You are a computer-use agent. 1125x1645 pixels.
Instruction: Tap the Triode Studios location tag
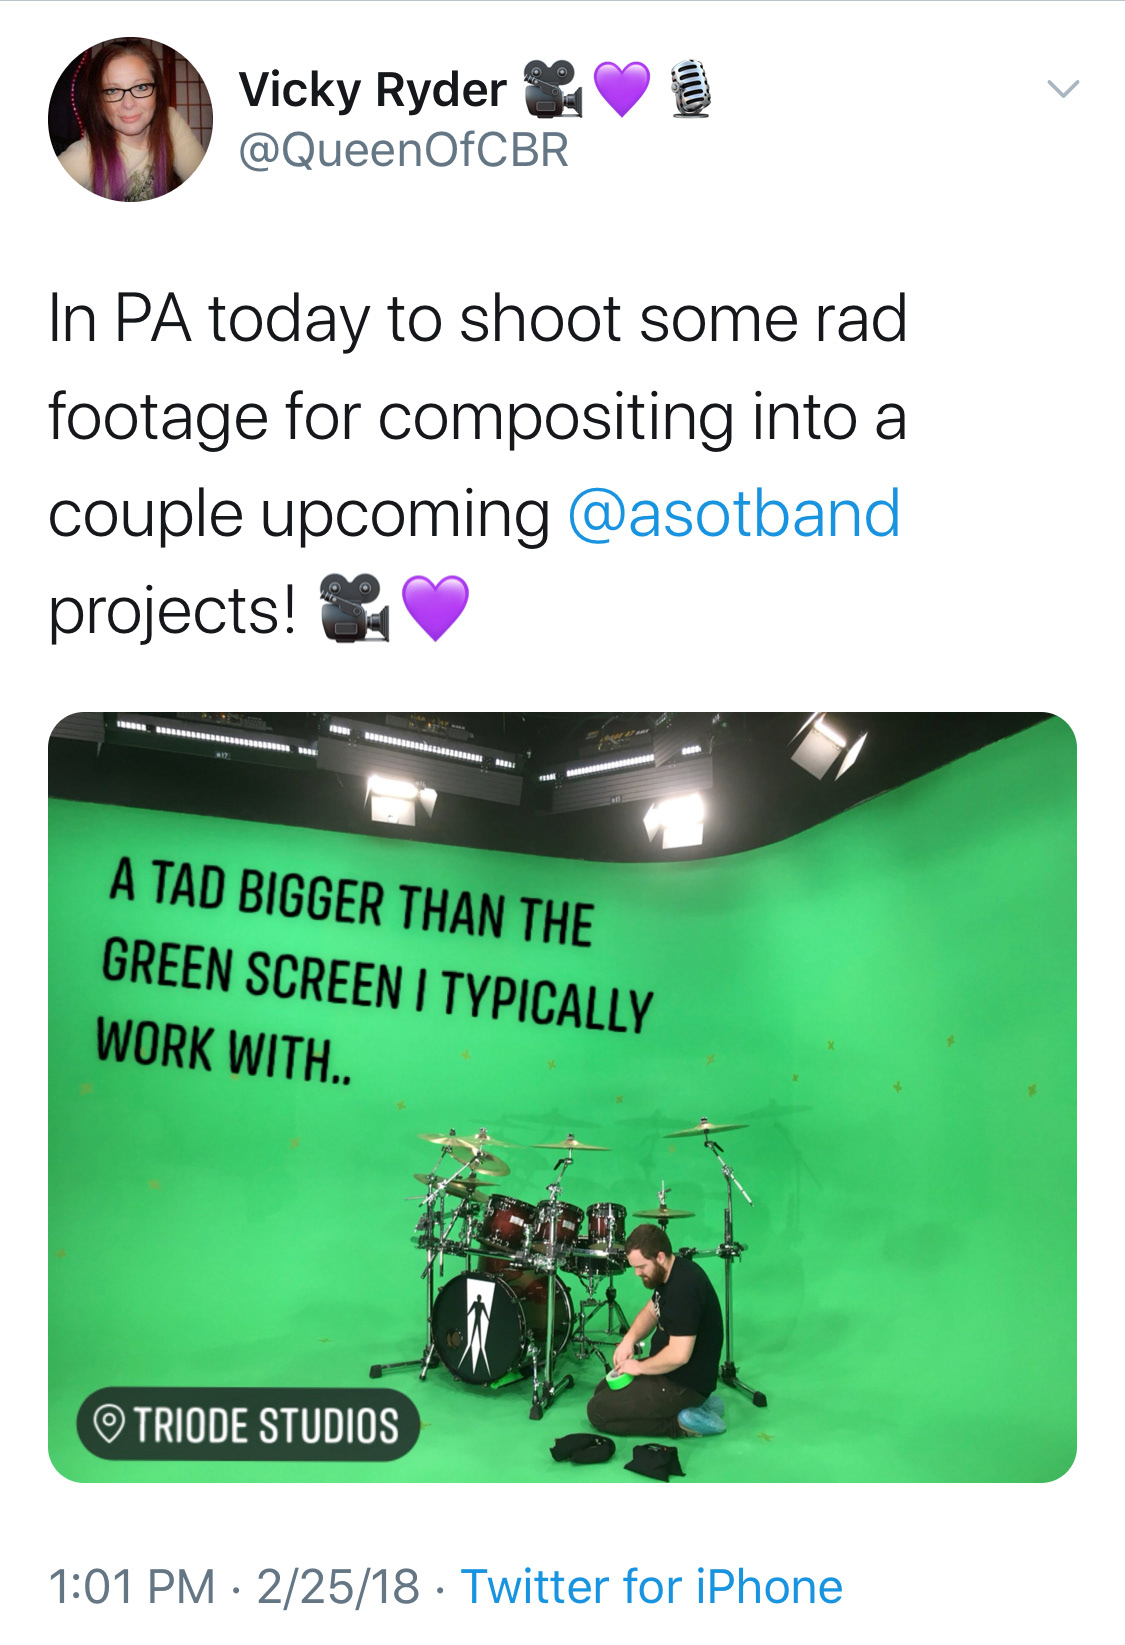(248, 1425)
